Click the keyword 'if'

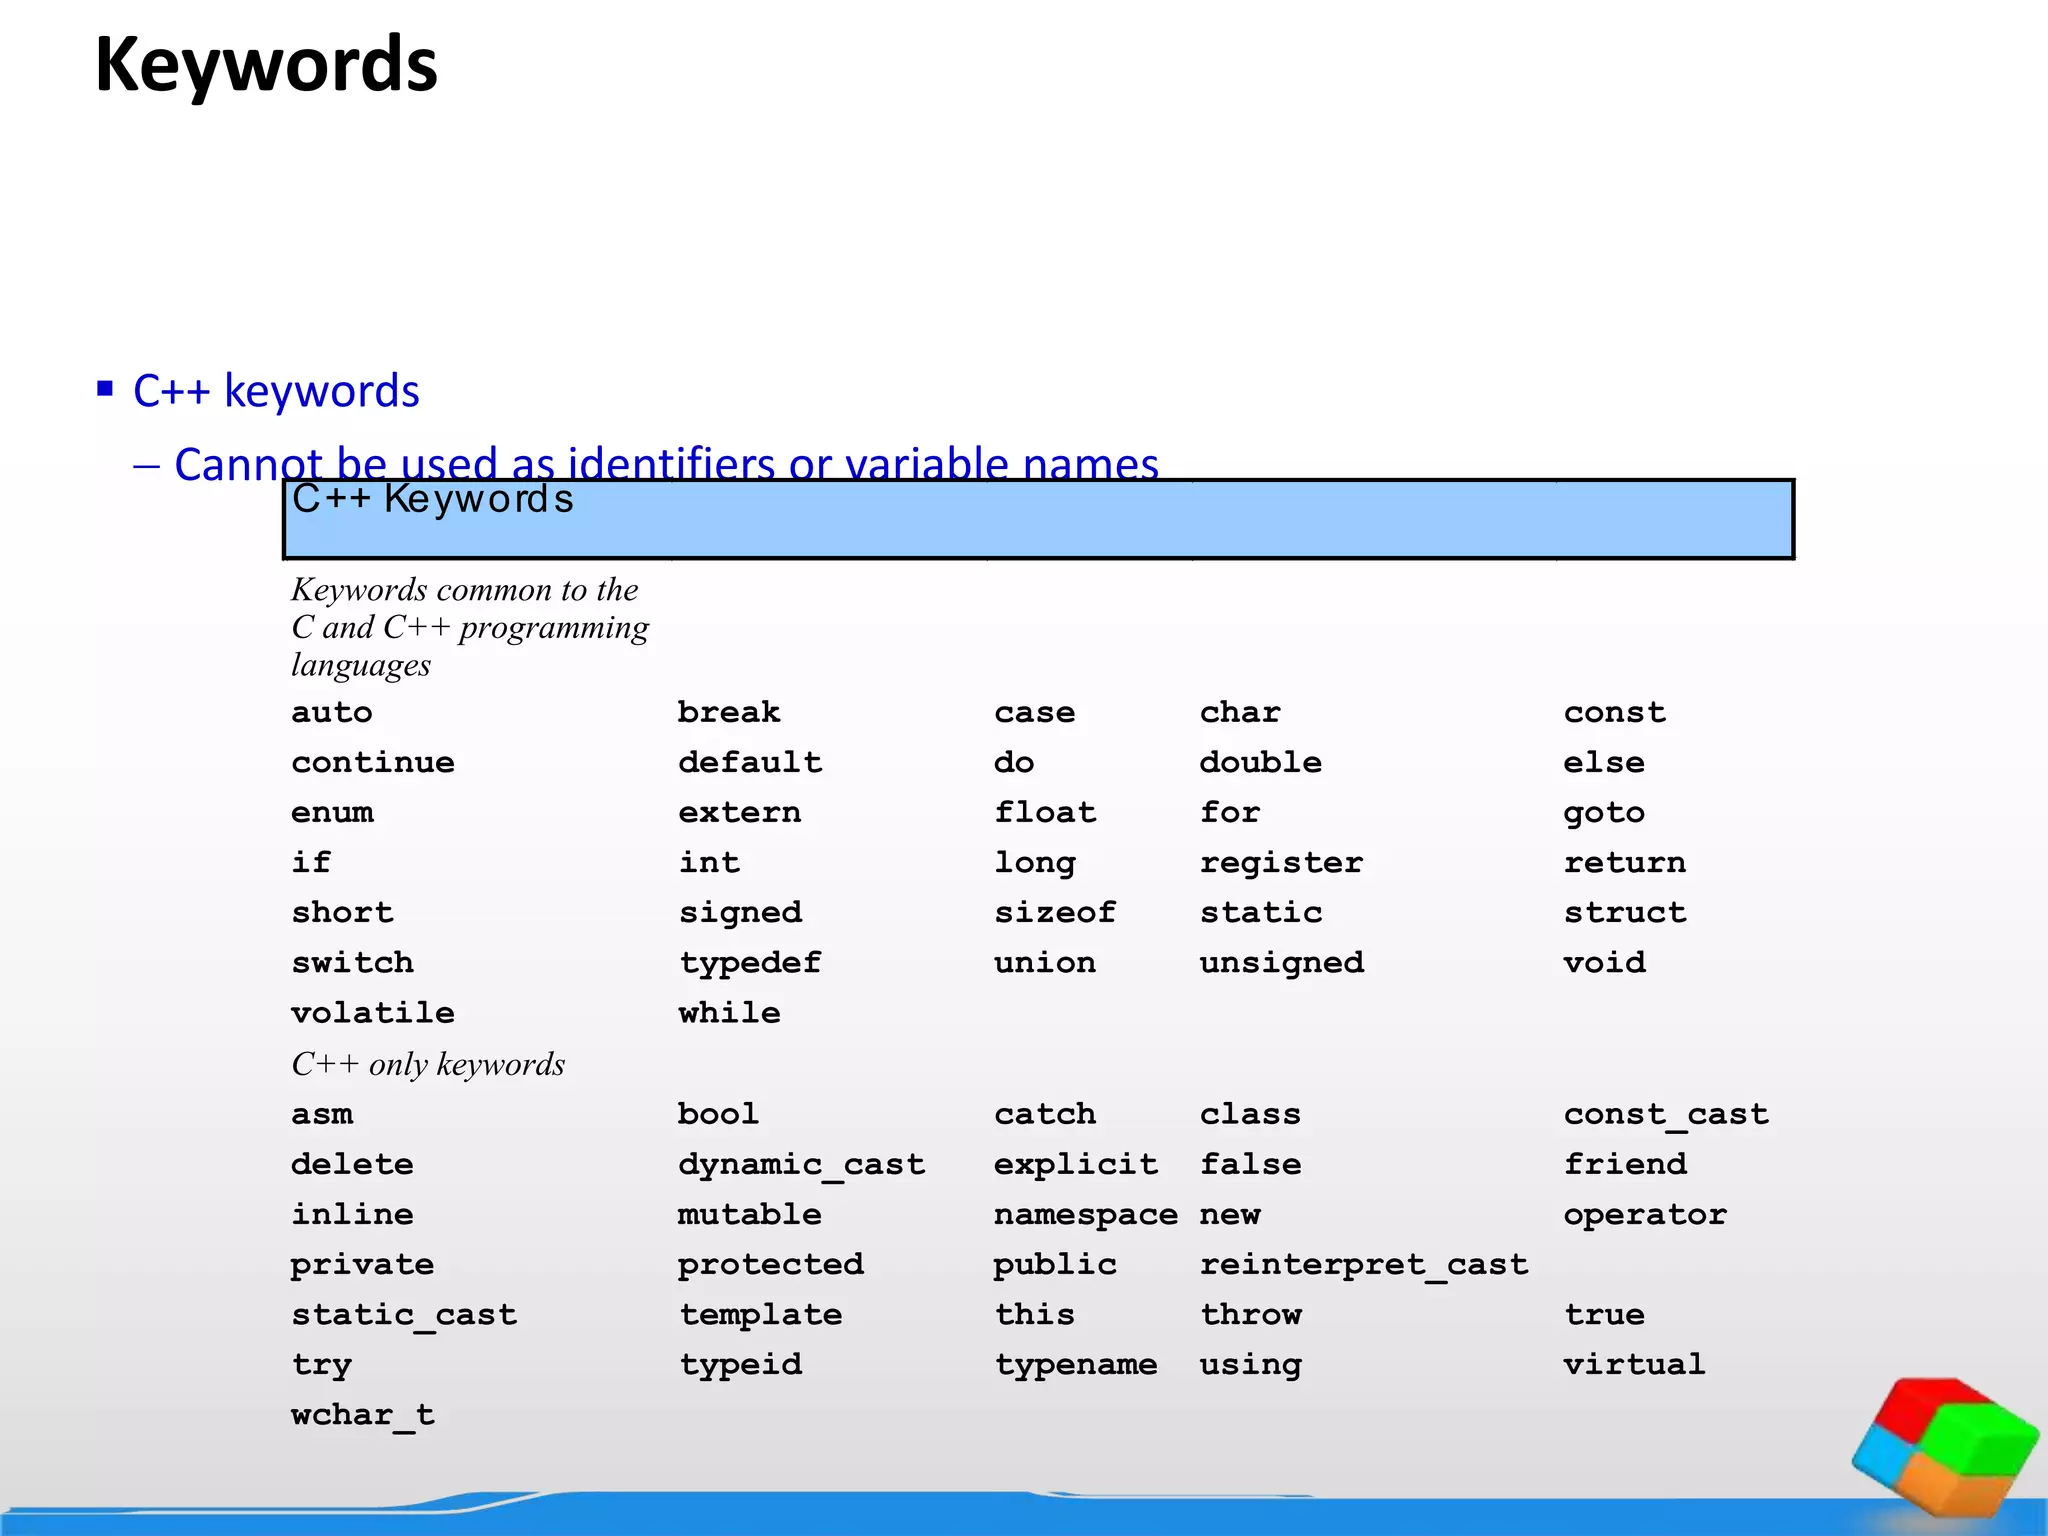tap(311, 862)
